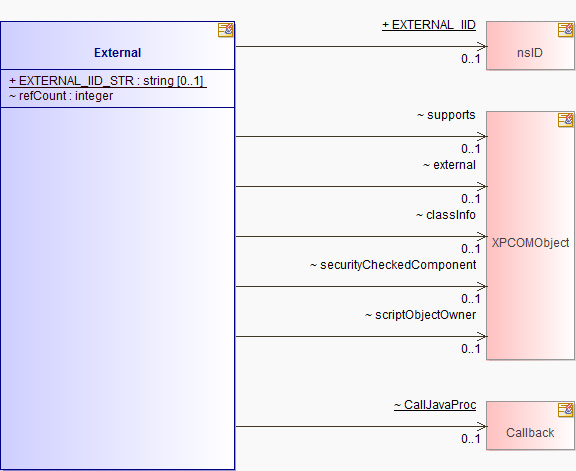Click the class icon on External box
The image size is (576, 471).
tap(226, 30)
